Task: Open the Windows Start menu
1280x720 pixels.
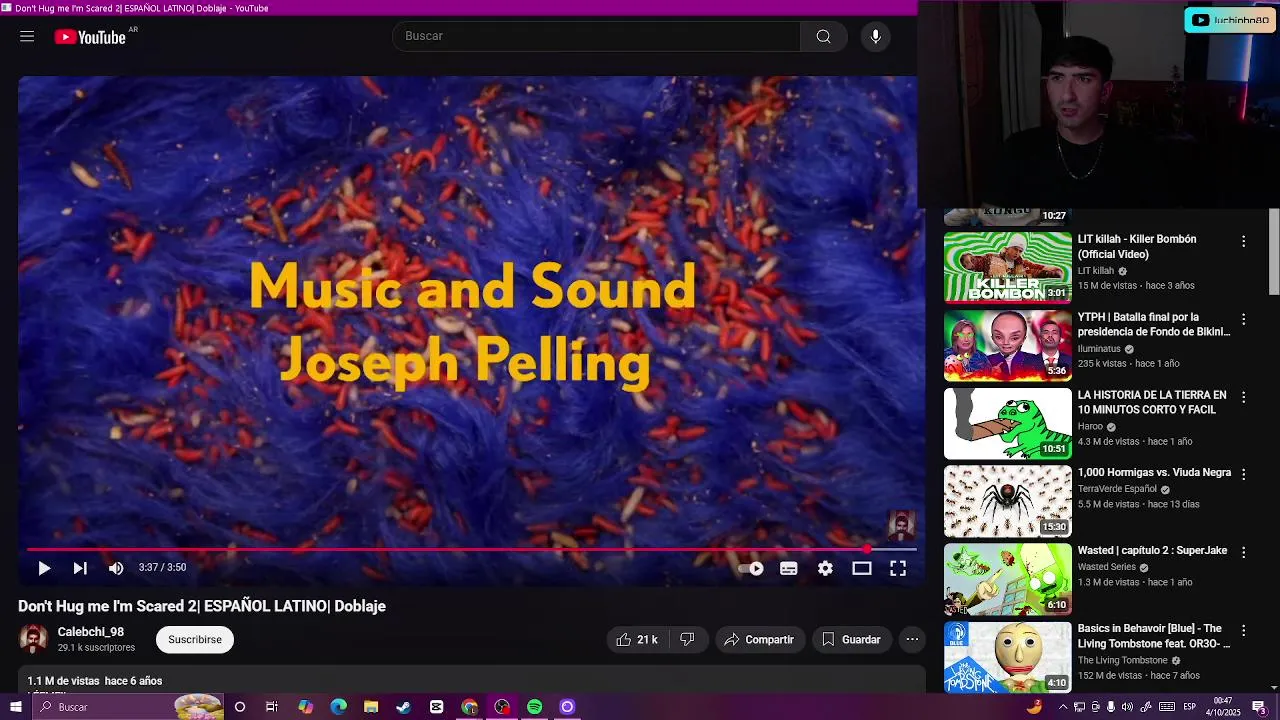Action: pos(15,707)
